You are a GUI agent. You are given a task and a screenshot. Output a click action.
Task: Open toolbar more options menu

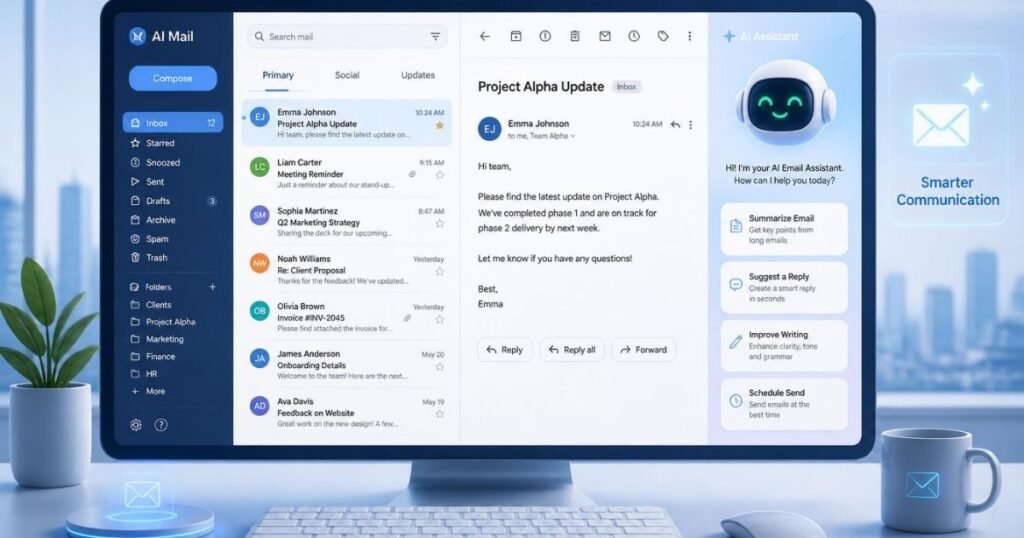coord(690,37)
